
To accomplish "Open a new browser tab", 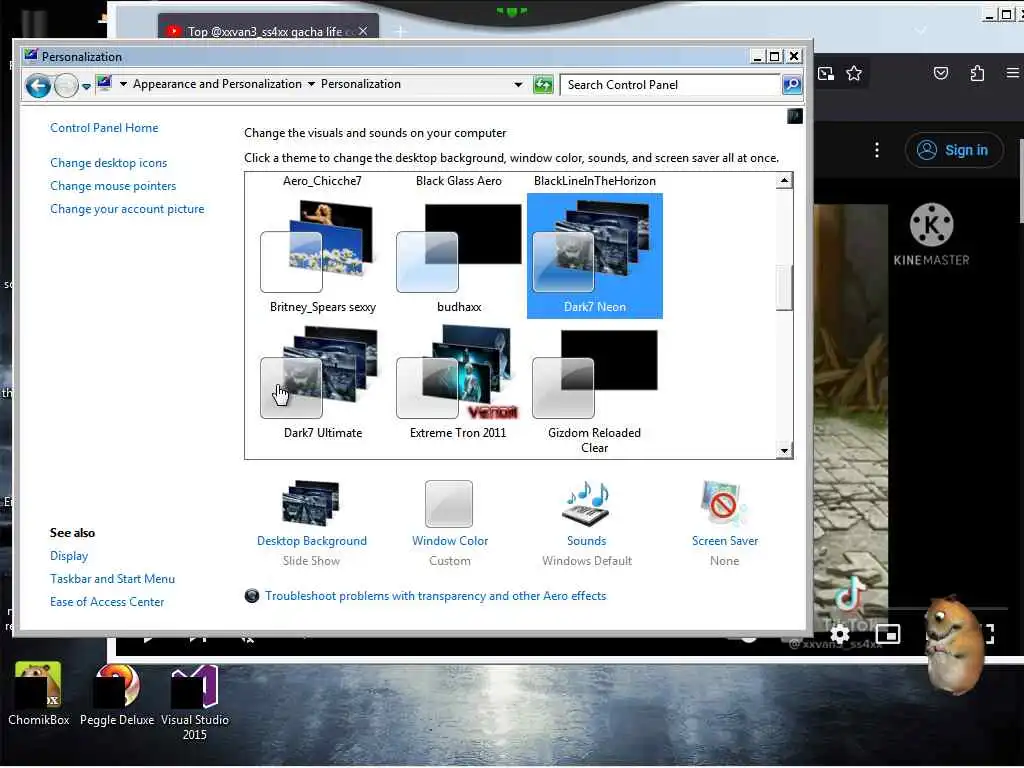I will 400,31.
